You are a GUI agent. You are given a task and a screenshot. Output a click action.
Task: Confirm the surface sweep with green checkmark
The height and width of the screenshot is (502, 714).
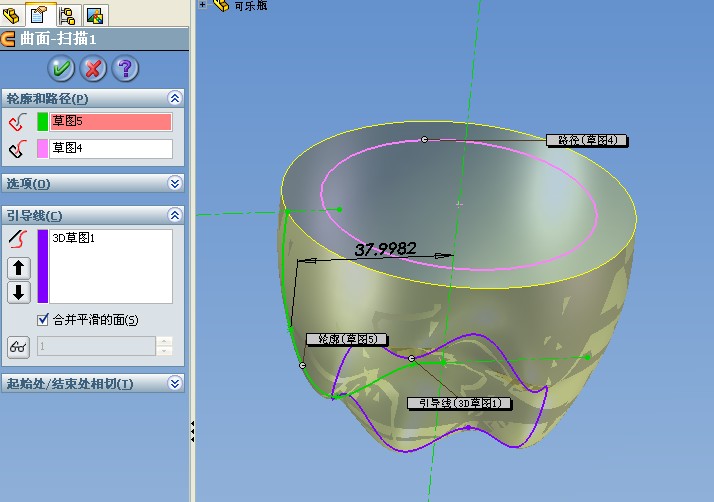(x=61, y=68)
